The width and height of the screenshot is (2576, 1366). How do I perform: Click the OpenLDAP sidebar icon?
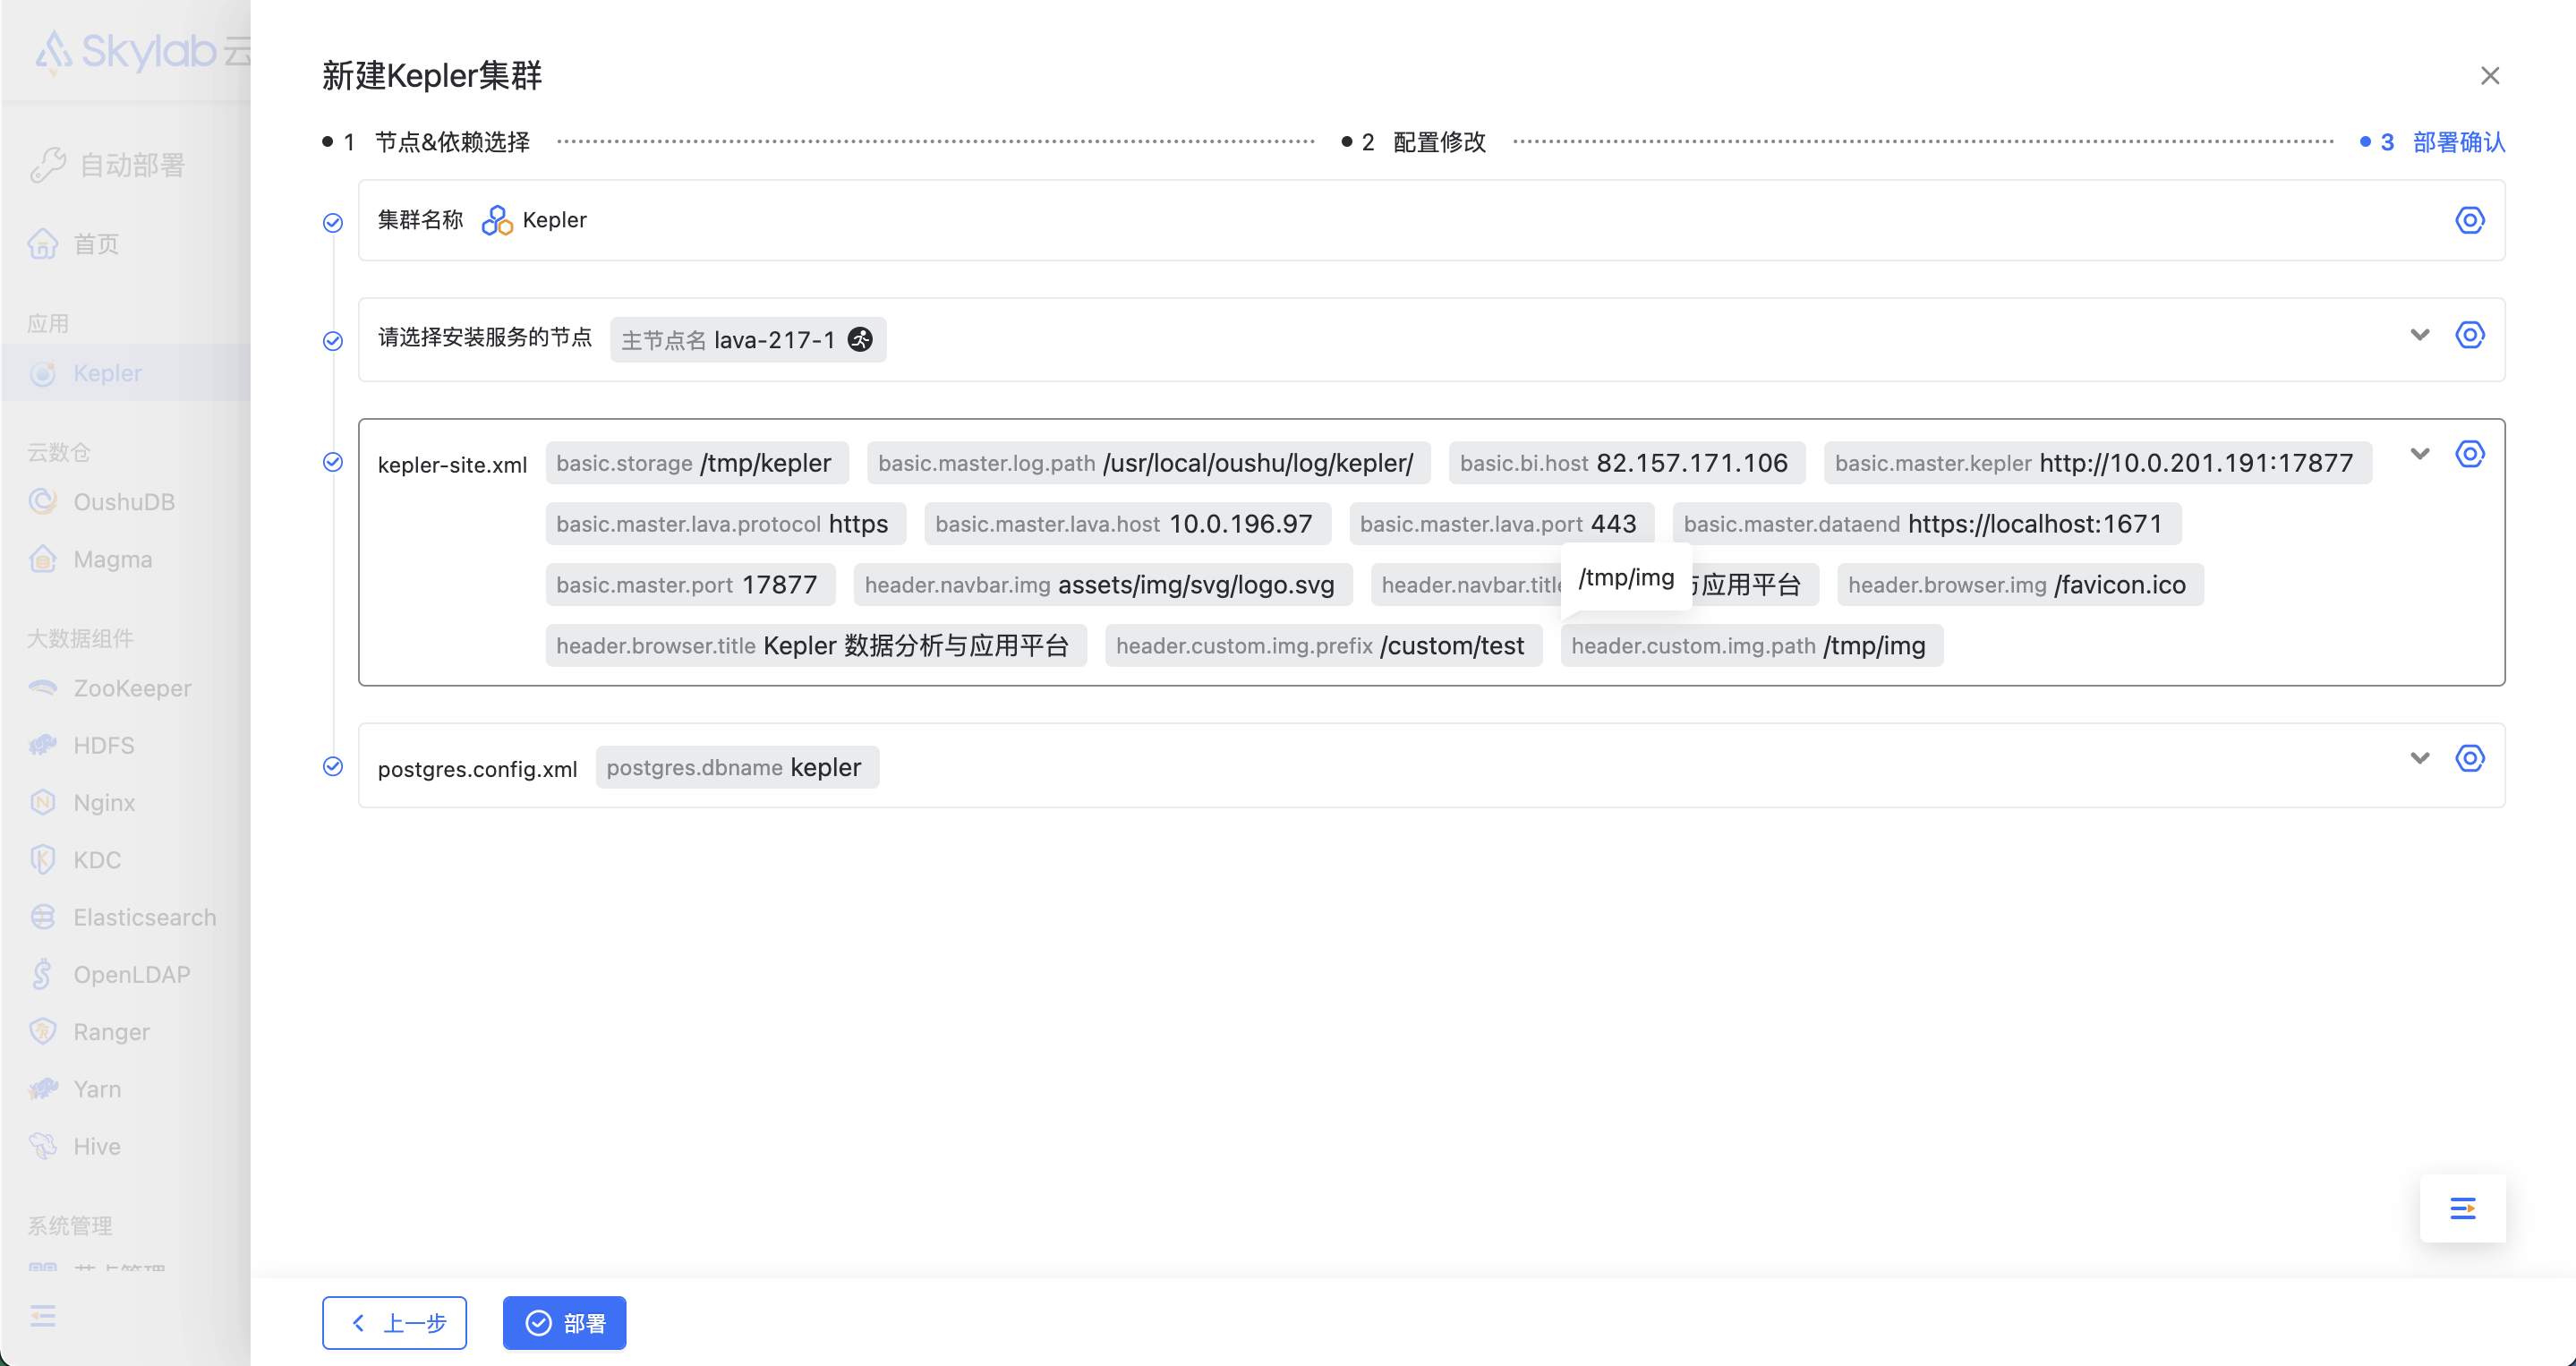pyautogui.click(x=42, y=974)
